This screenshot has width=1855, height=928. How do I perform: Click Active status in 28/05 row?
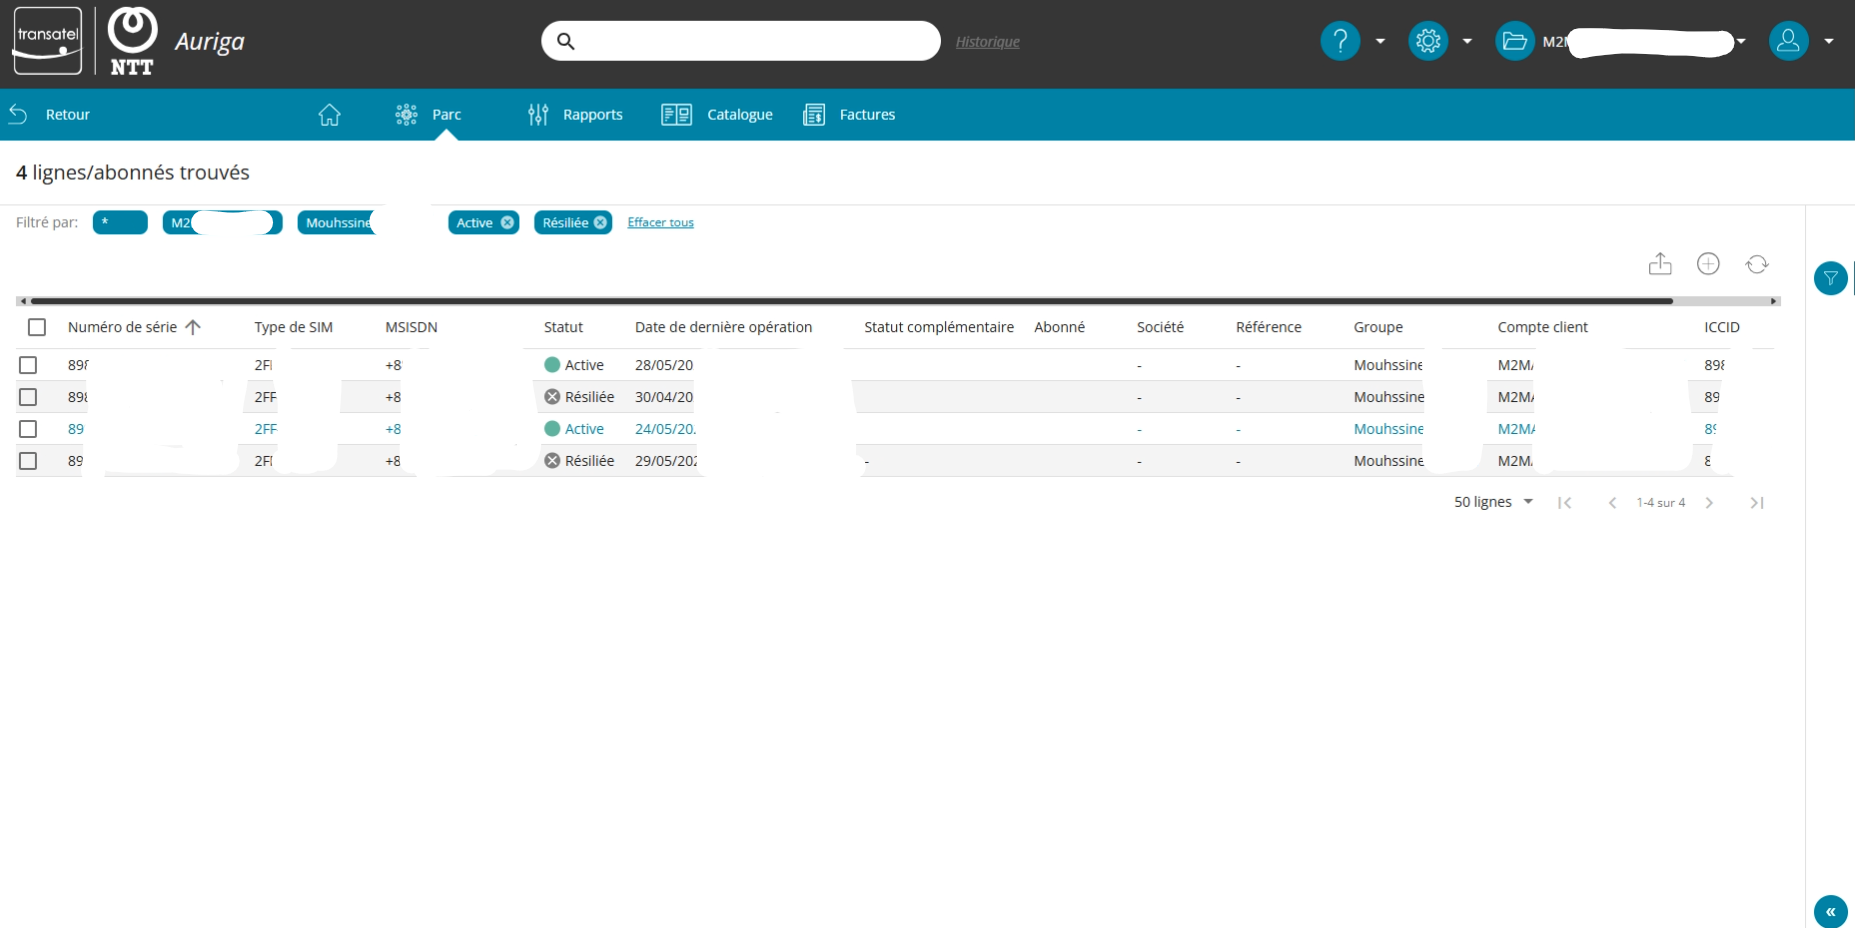[x=574, y=365]
